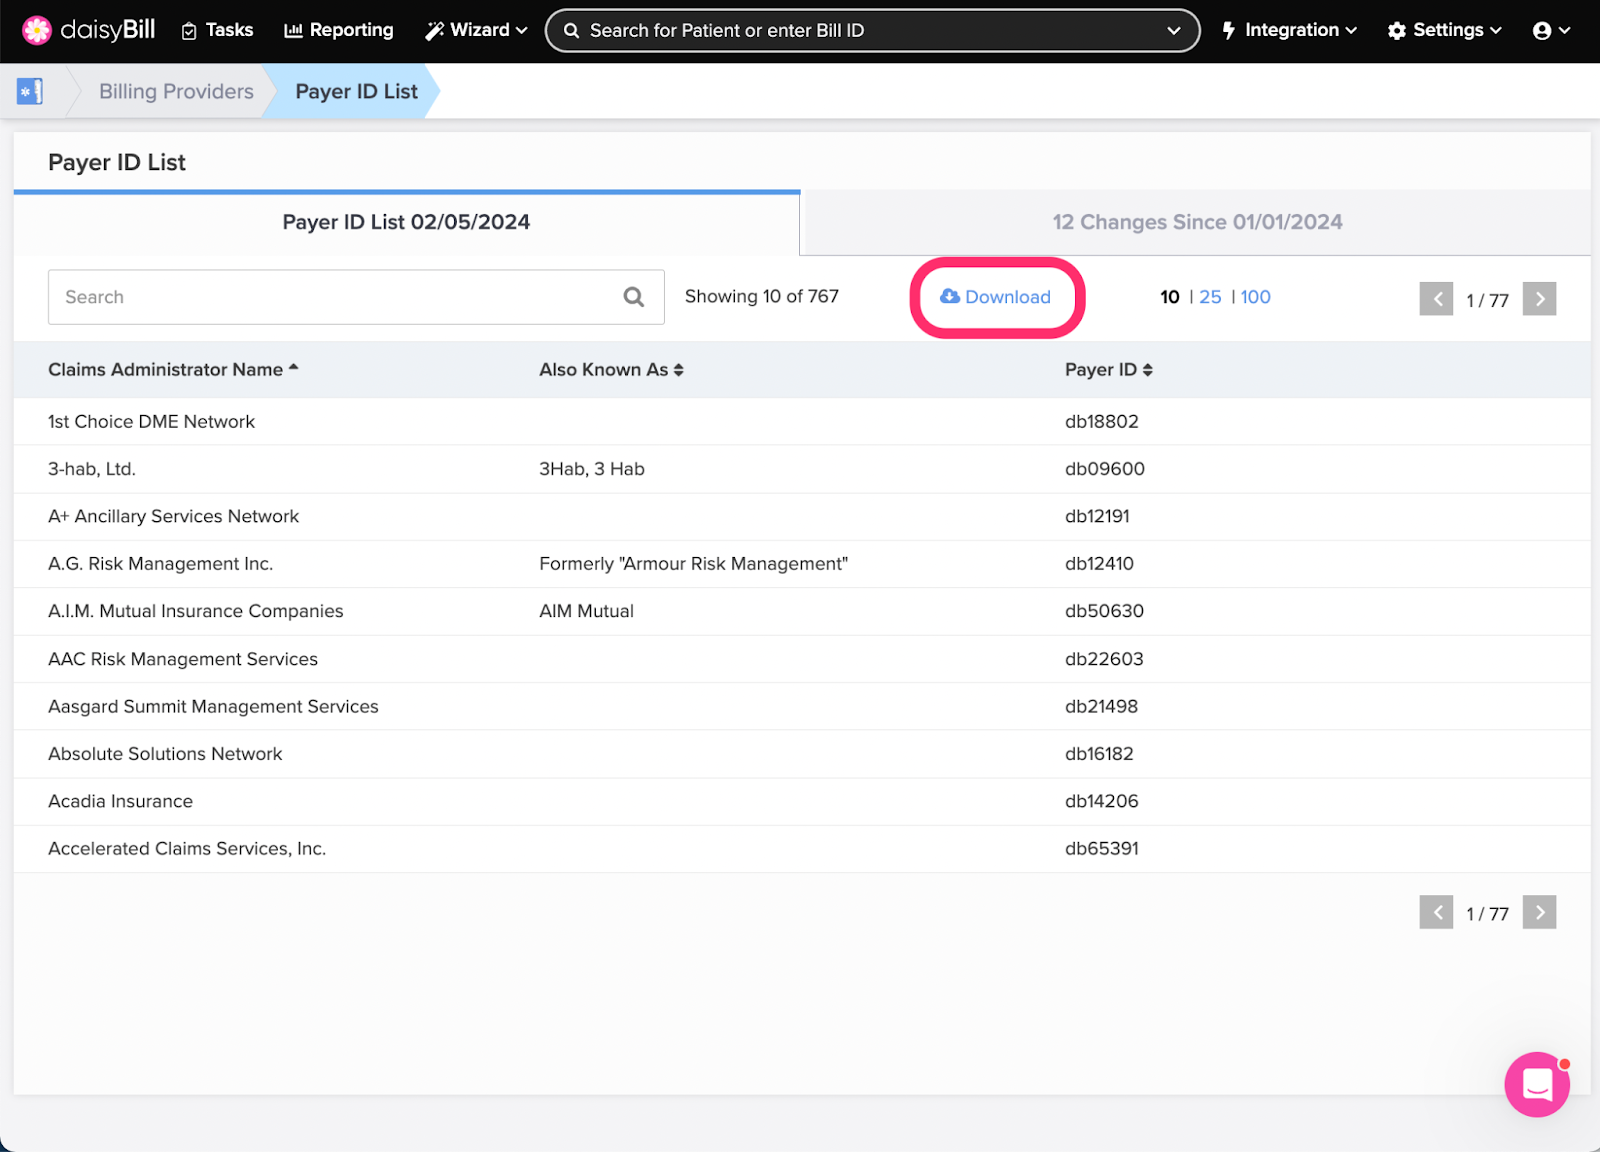This screenshot has height=1152, width=1600.
Task: Click the Payer ID list search field
Action: click(x=335, y=297)
